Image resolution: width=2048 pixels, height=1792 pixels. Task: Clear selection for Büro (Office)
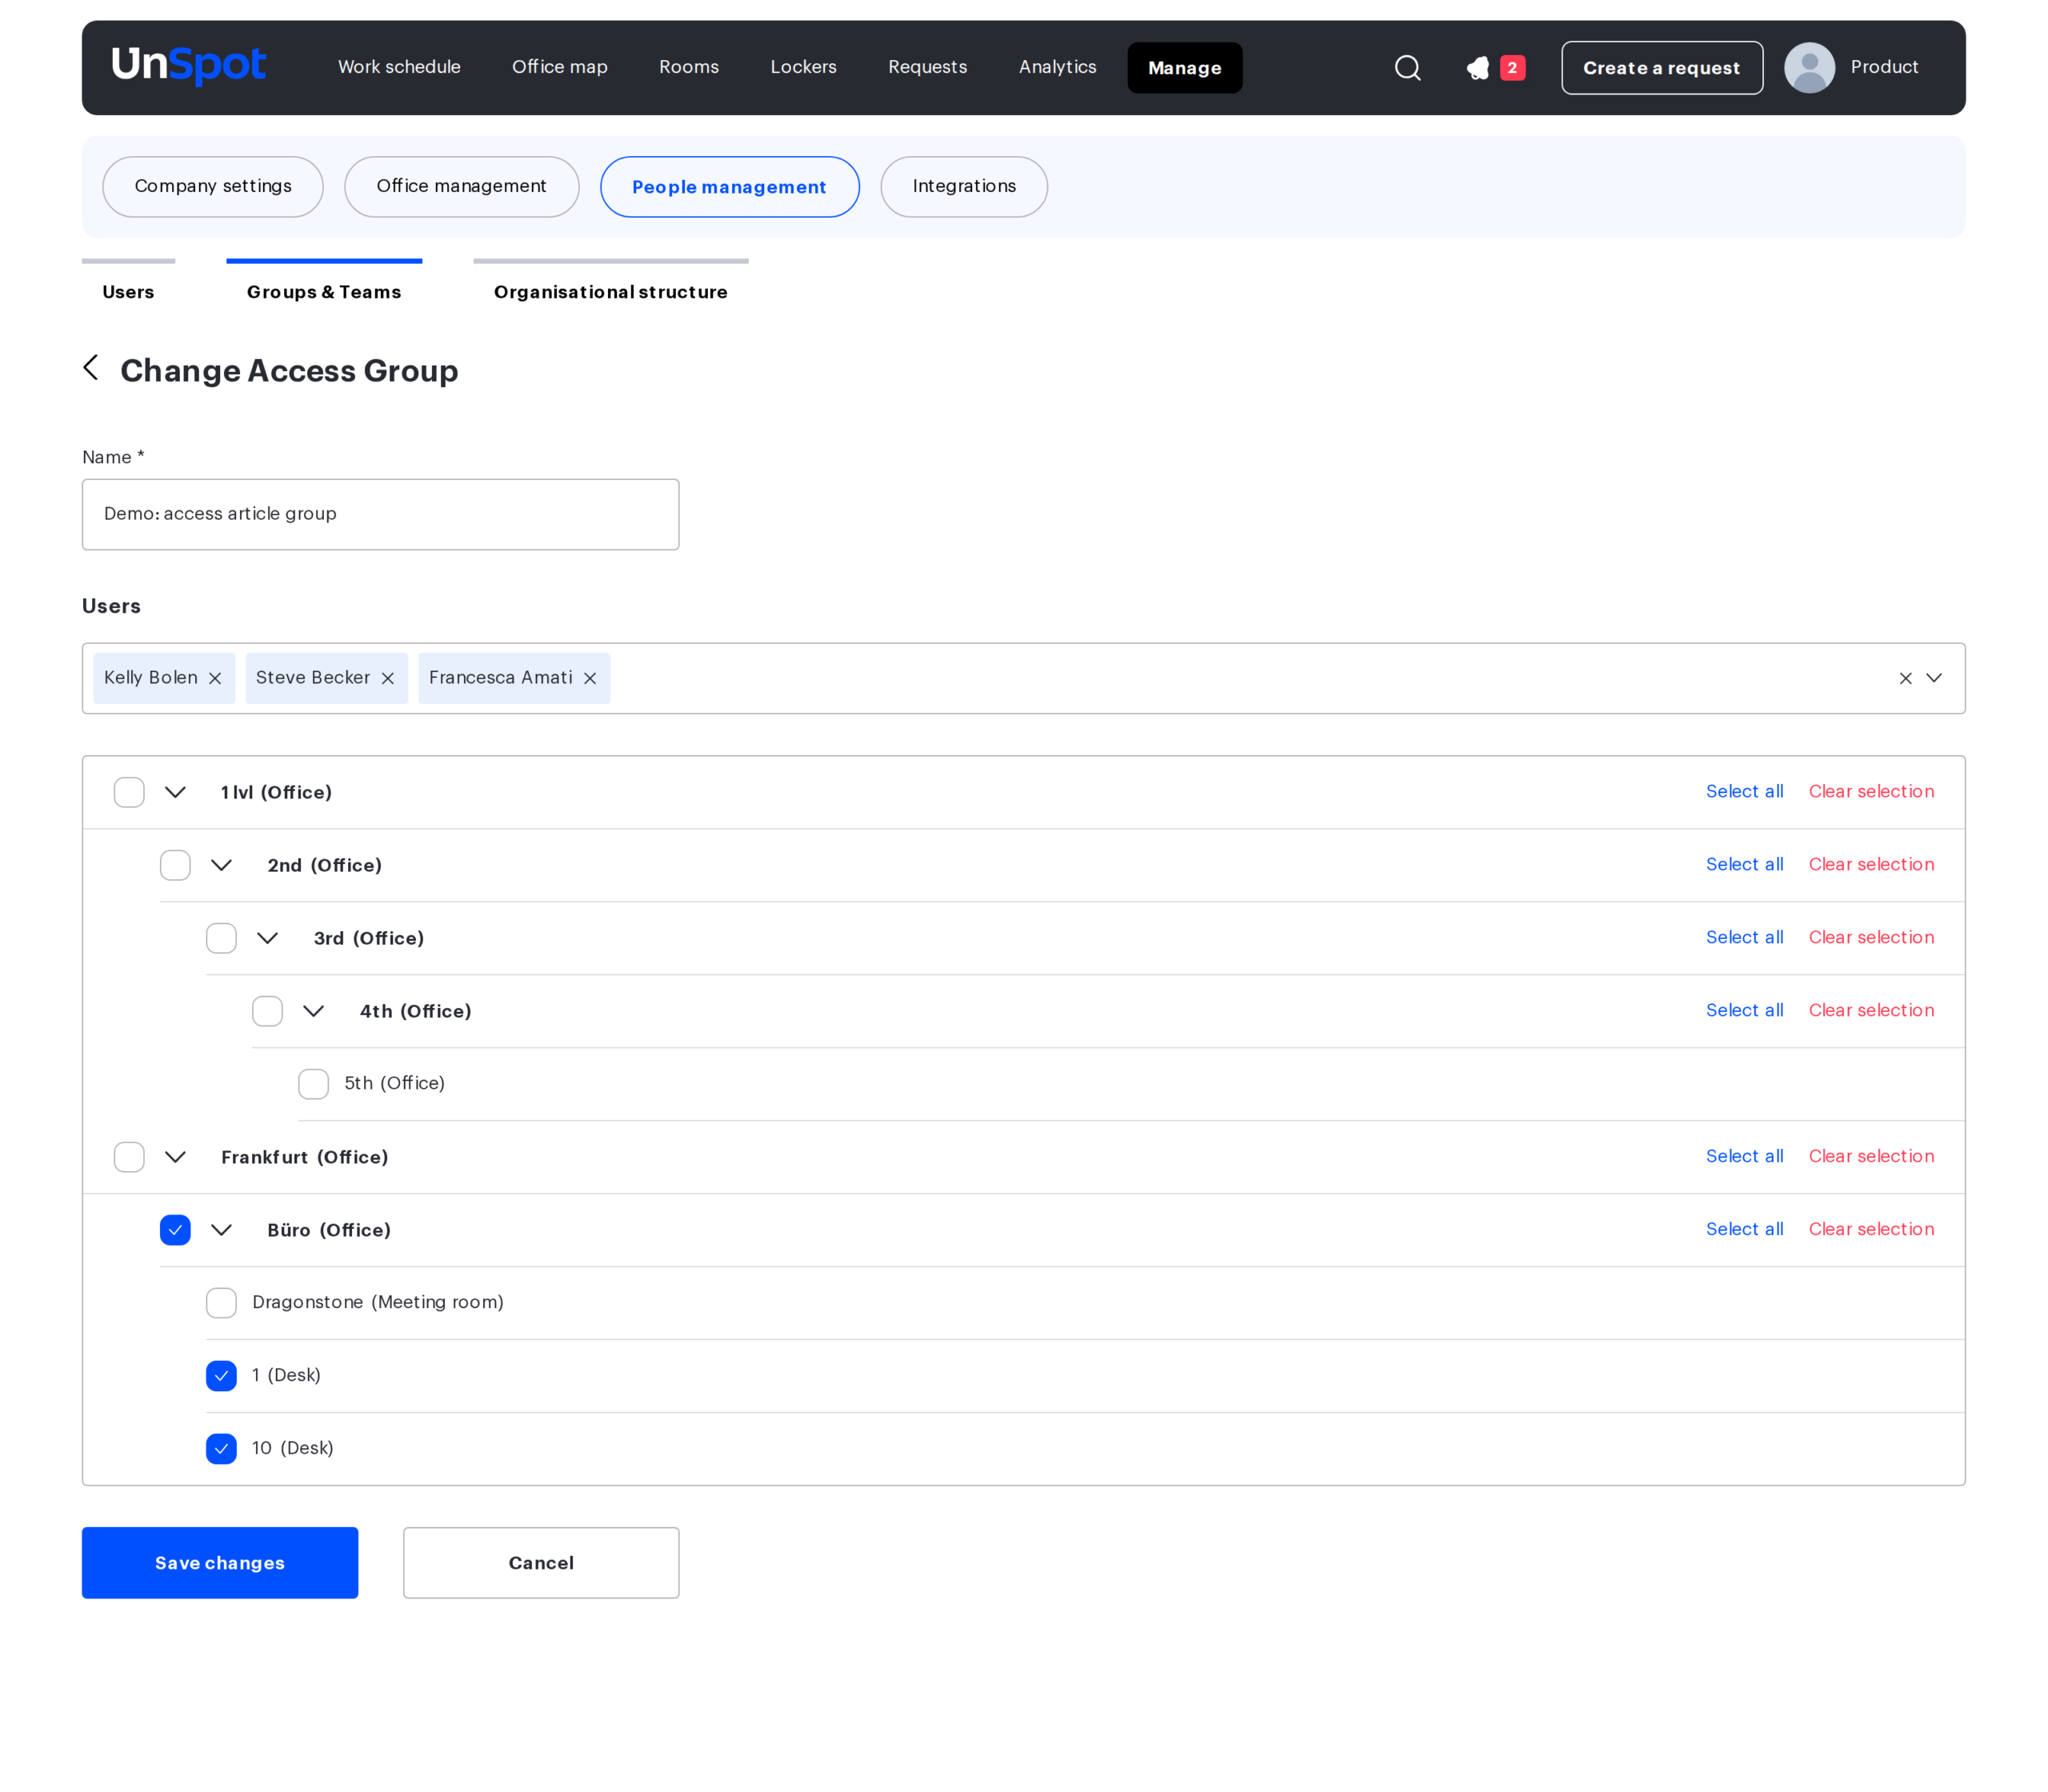point(1871,1229)
